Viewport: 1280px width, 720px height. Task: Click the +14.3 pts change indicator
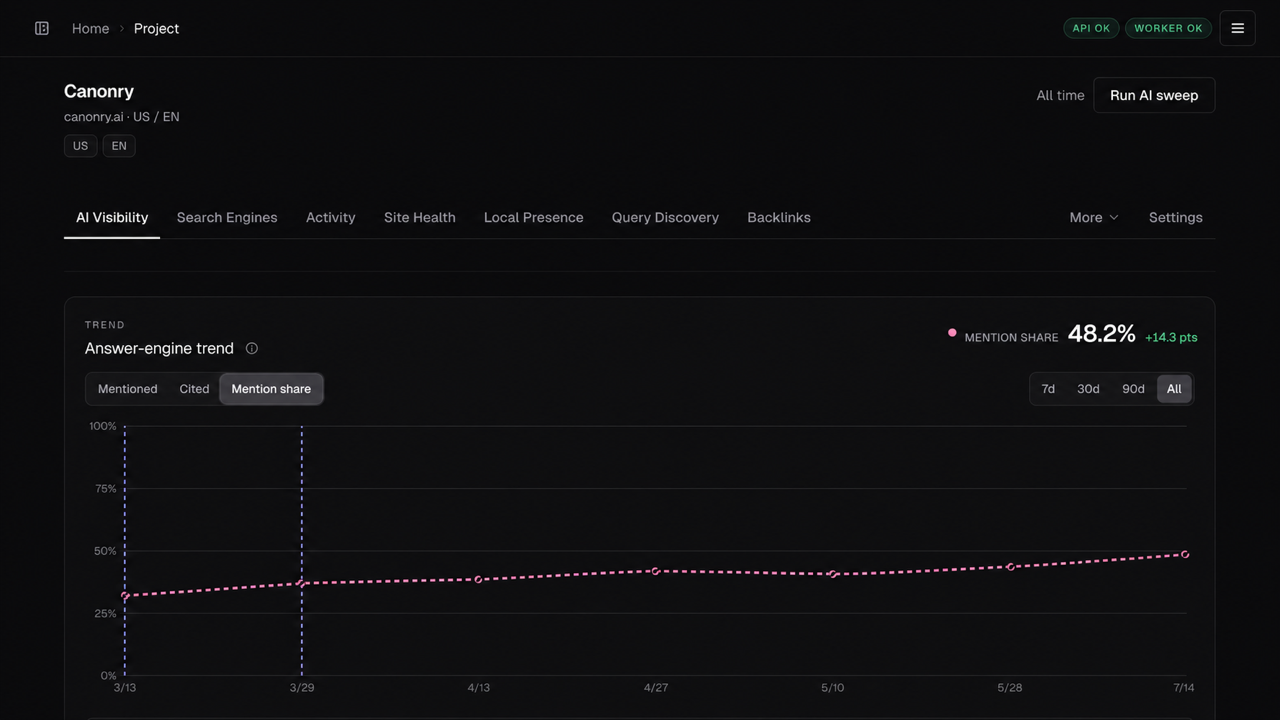(1171, 337)
